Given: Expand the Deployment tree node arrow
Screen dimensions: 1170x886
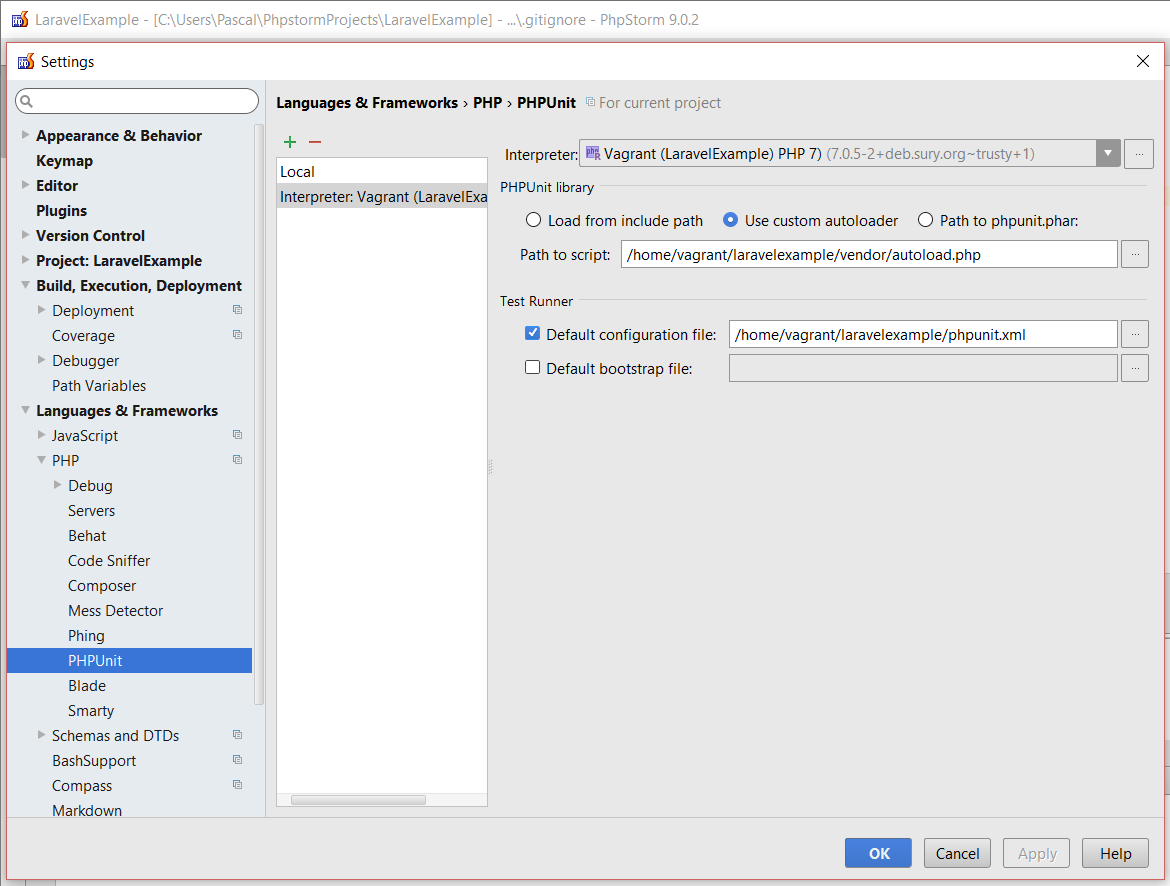Looking at the screenshot, I should (x=42, y=310).
